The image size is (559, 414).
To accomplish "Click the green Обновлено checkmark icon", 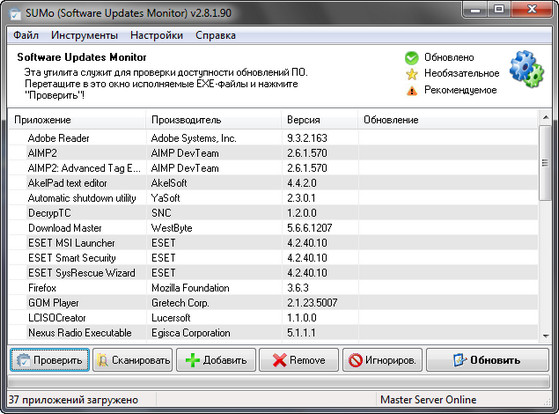I will tap(411, 58).
